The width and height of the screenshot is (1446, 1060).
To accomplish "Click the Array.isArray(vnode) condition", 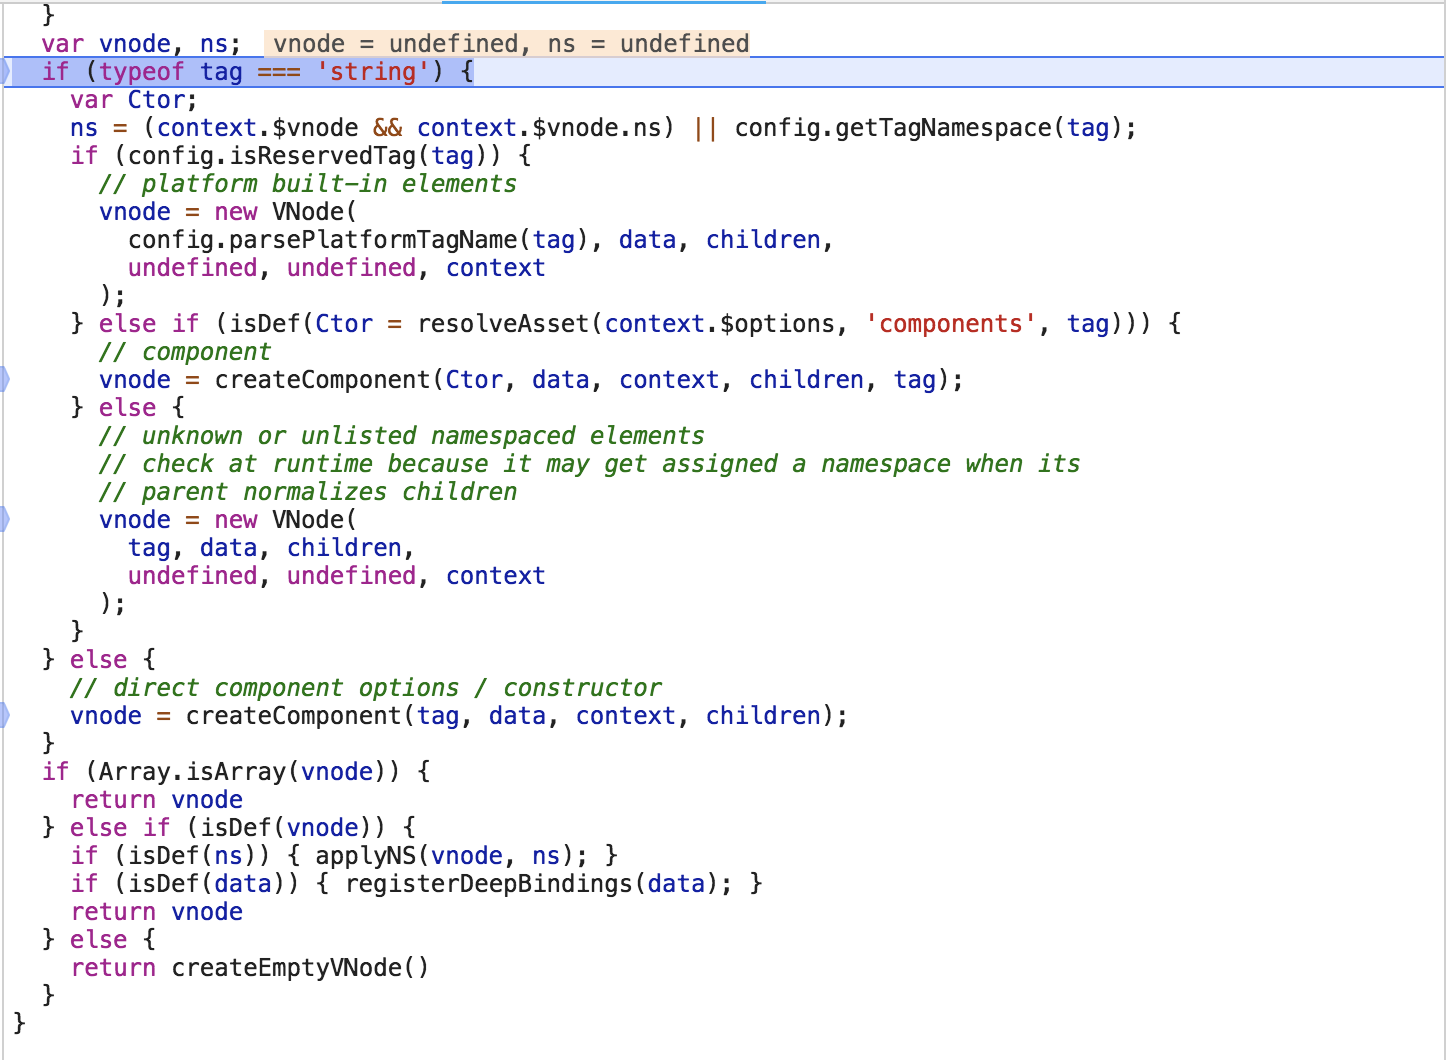I will (243, 771).
